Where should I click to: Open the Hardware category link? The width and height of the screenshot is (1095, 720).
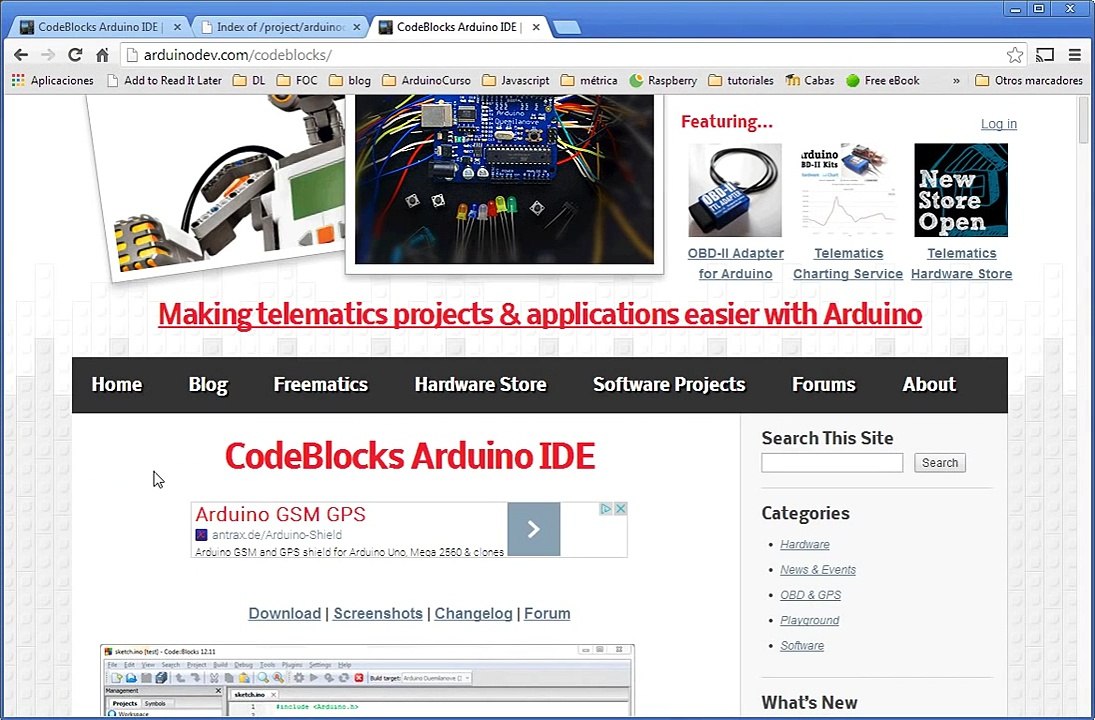pos(804,545)
